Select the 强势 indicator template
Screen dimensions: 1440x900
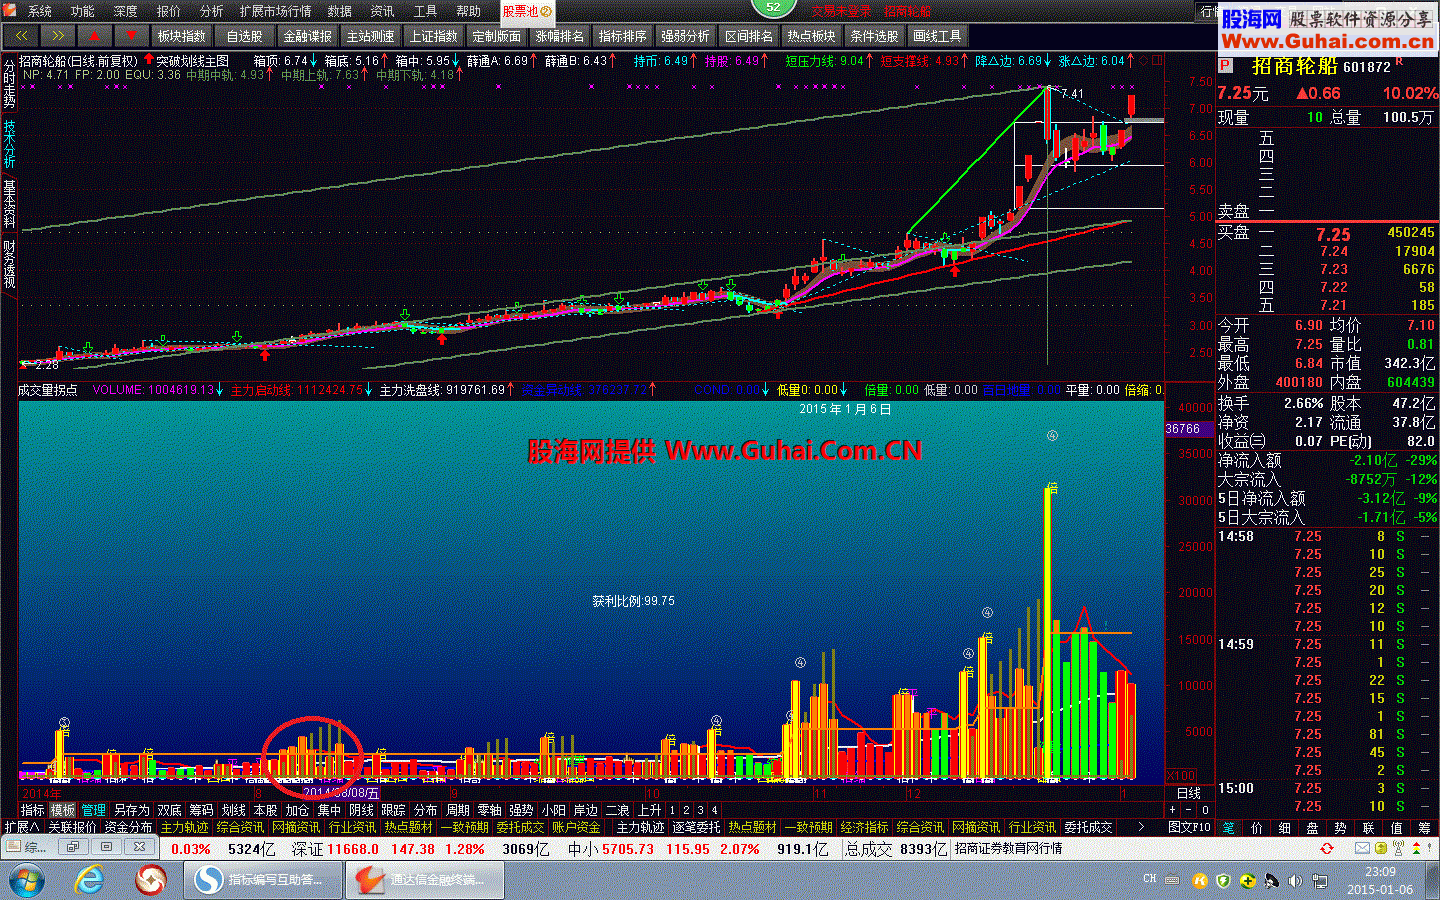pyautogui.click(x=521, y=810)
